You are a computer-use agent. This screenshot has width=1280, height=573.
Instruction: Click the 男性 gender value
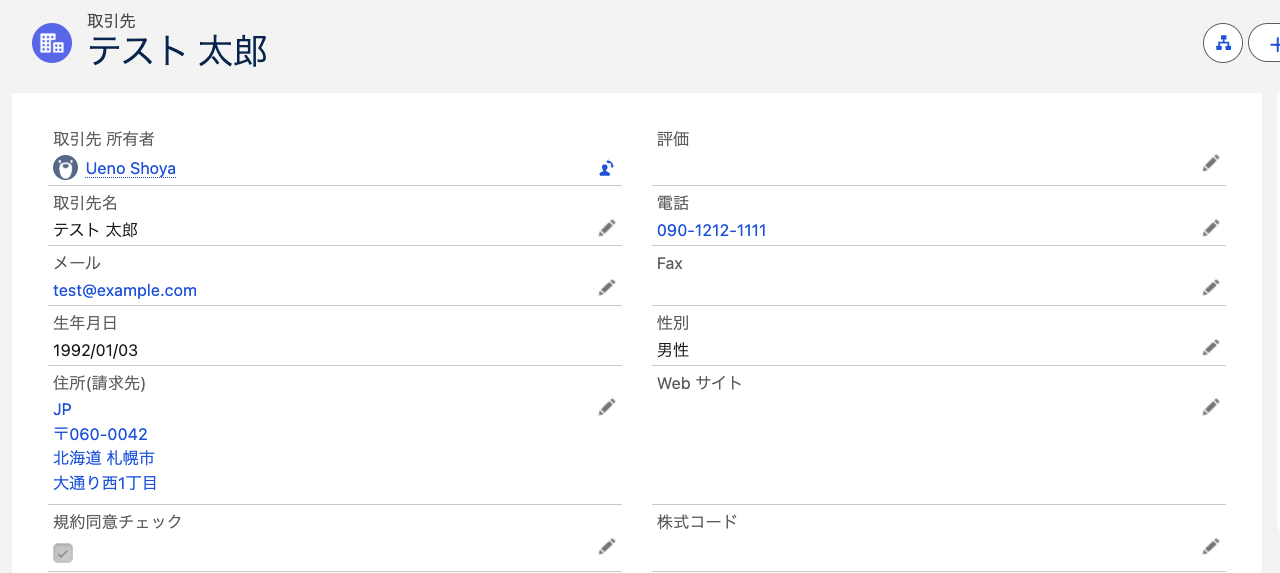(x=673, y=350)
